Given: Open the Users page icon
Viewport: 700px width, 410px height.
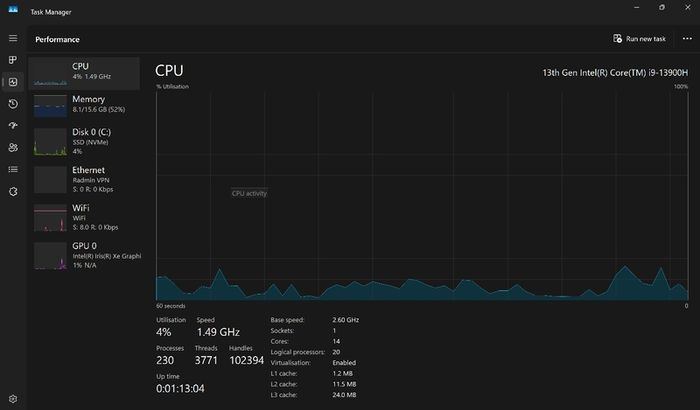Looking at the screenshot, I should pyautogui.click(x=13, y=147).
